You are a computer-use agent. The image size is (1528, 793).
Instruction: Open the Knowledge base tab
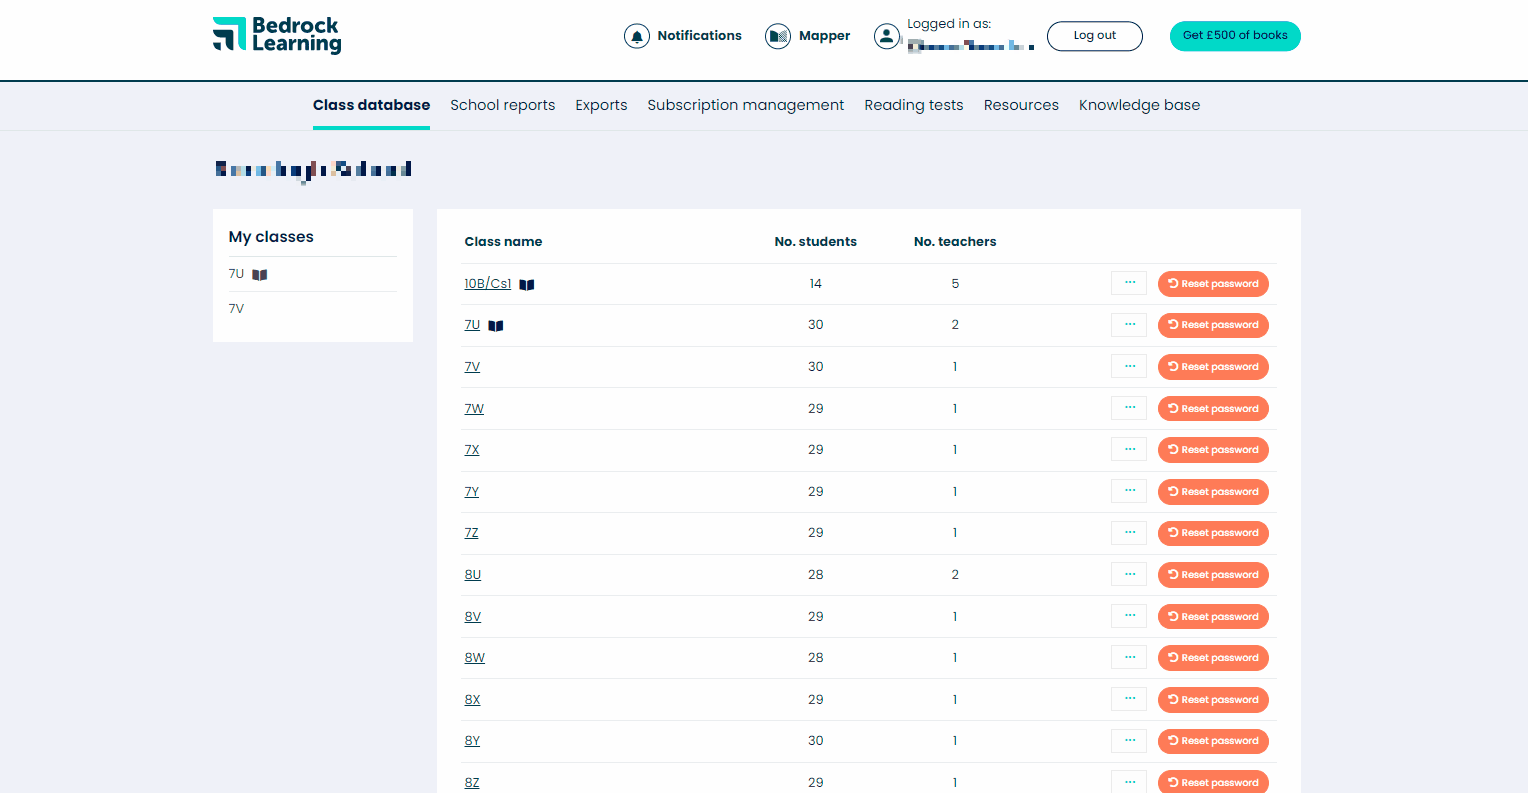[1139, 105]
